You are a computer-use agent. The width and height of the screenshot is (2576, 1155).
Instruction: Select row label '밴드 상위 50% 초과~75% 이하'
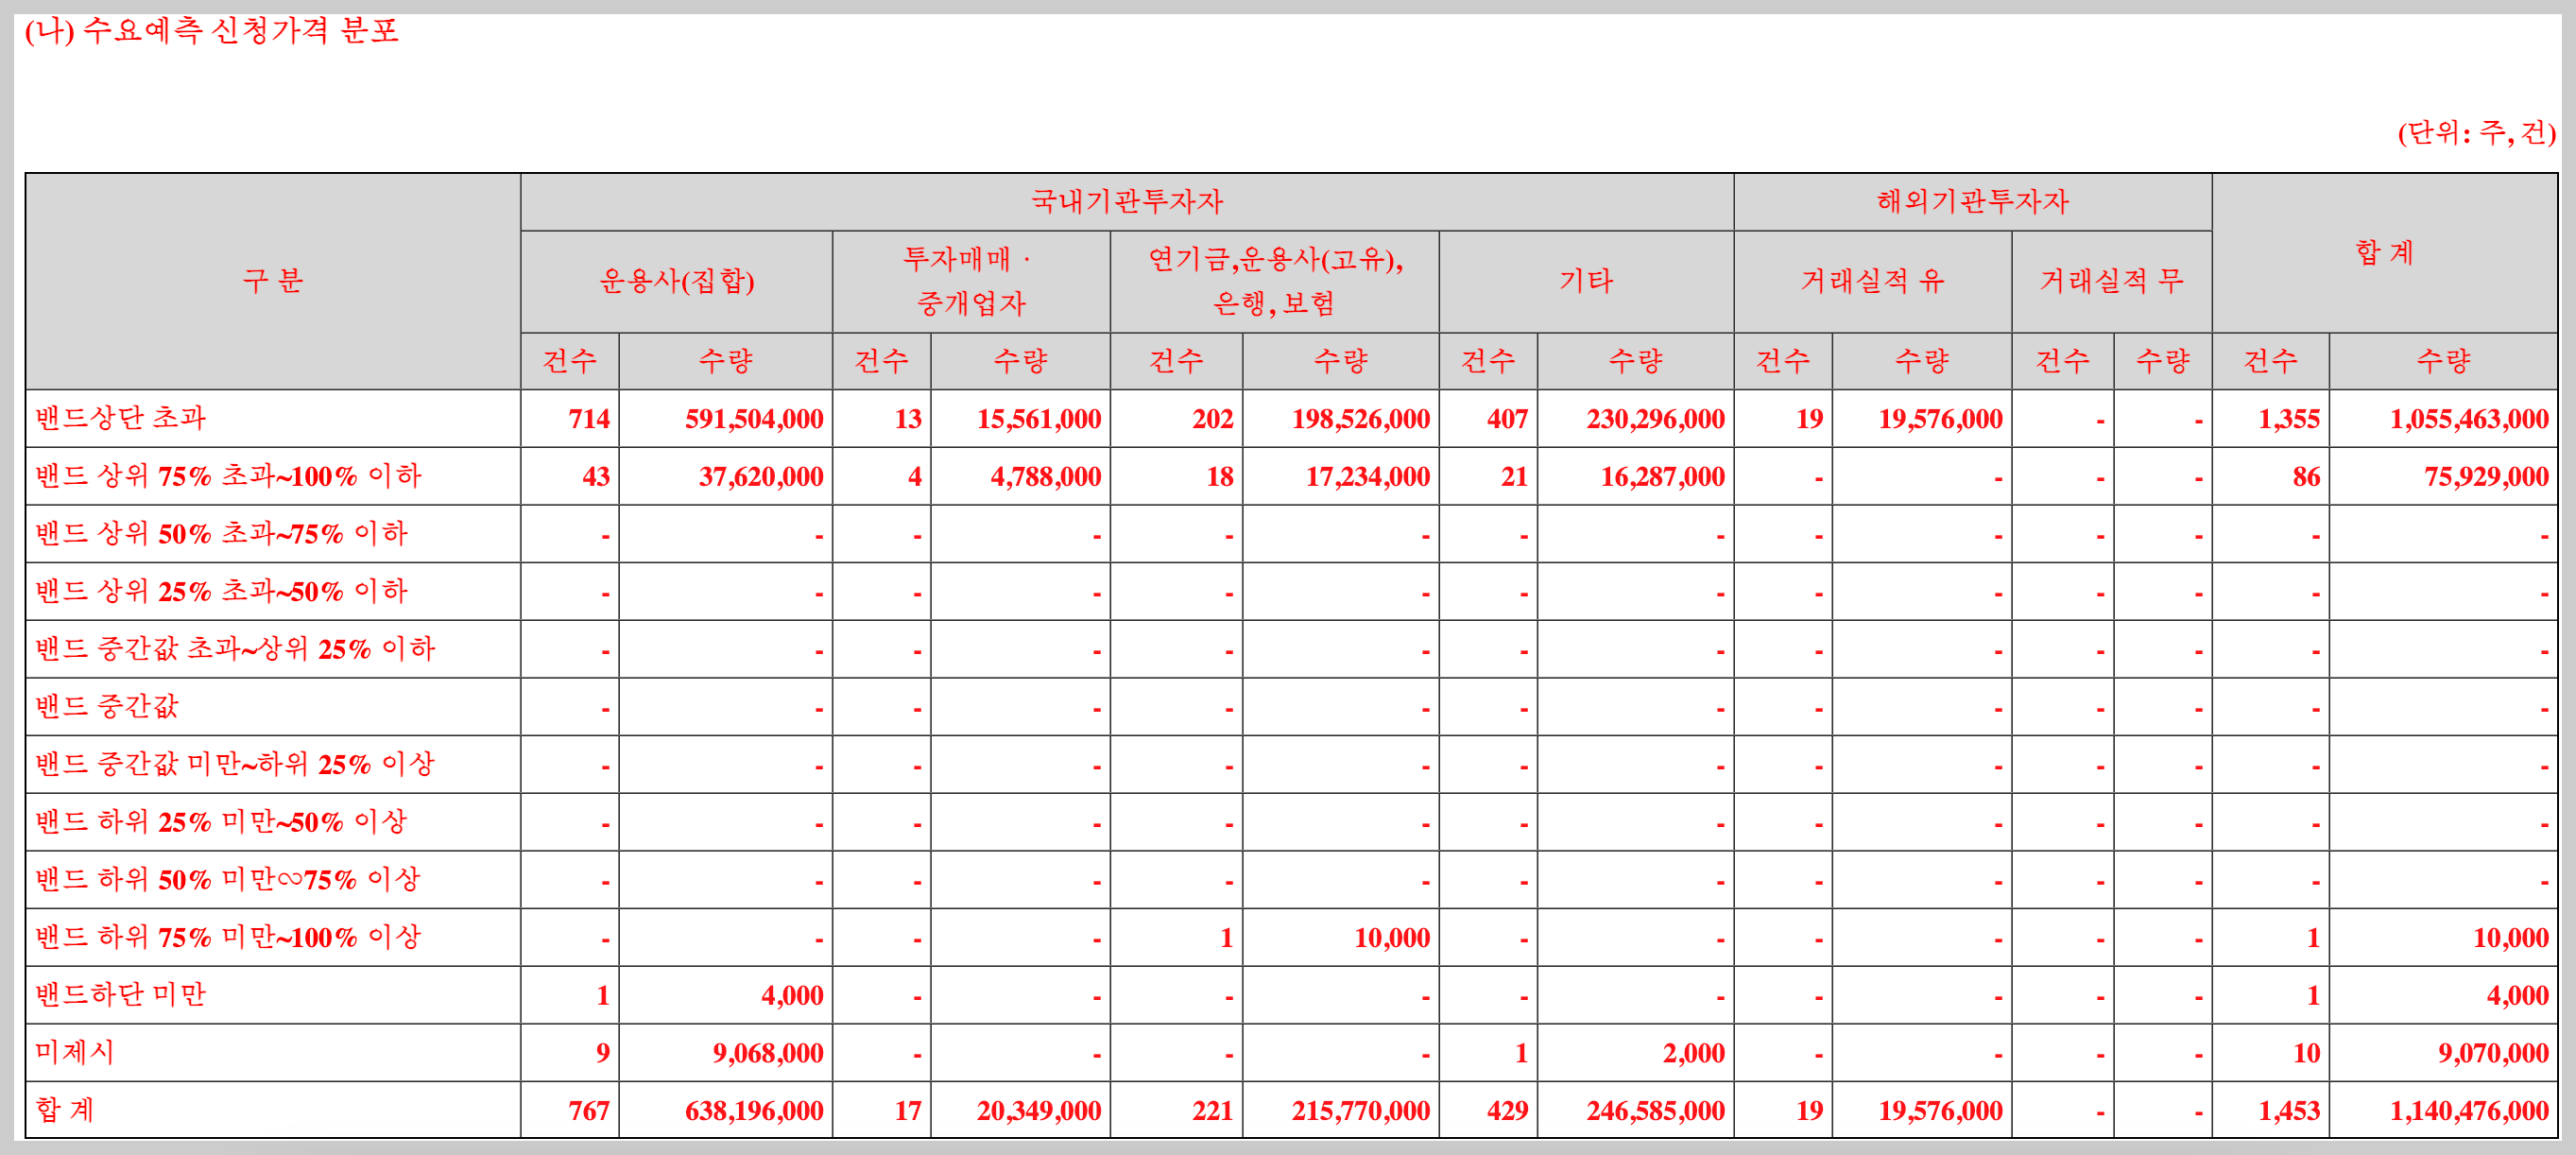click(222, 534)
